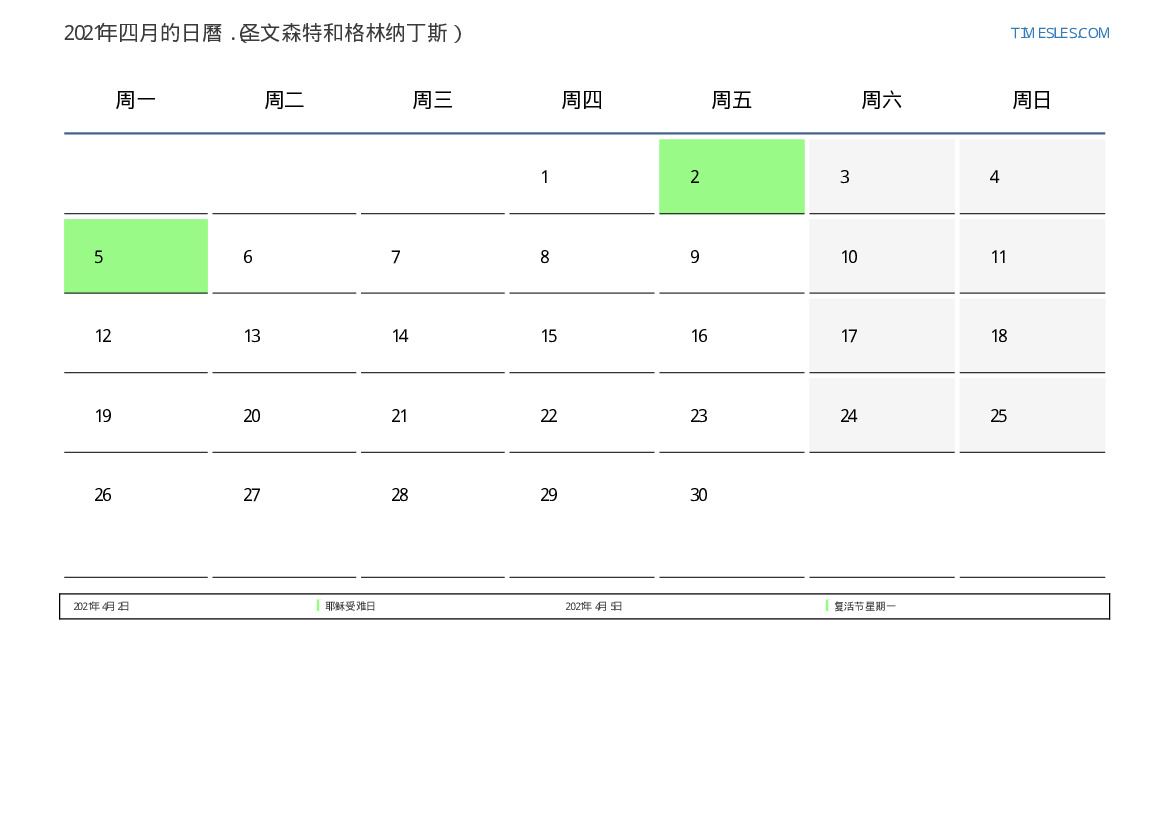Select day 11 on the calendar
This screenshot has width=1169, height=827.
(1032, 257)
